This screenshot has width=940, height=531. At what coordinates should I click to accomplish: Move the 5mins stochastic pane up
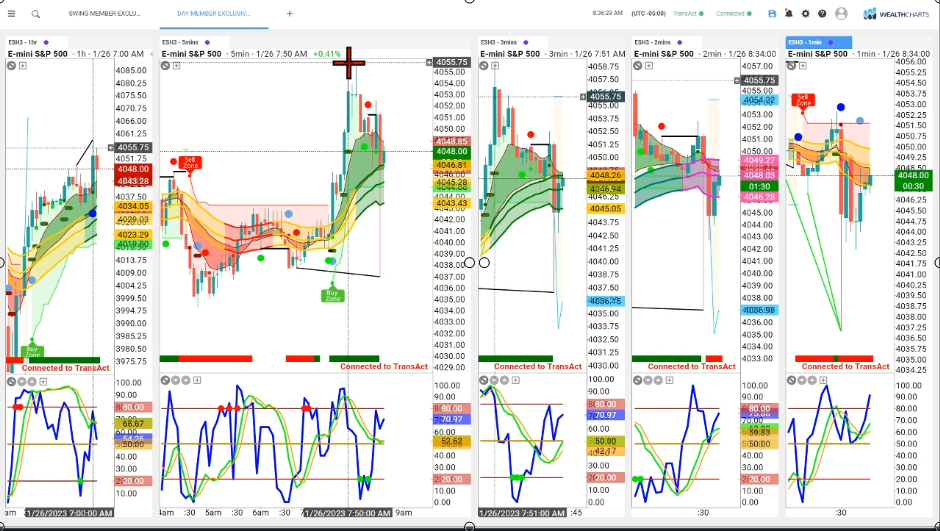point(186,380)
